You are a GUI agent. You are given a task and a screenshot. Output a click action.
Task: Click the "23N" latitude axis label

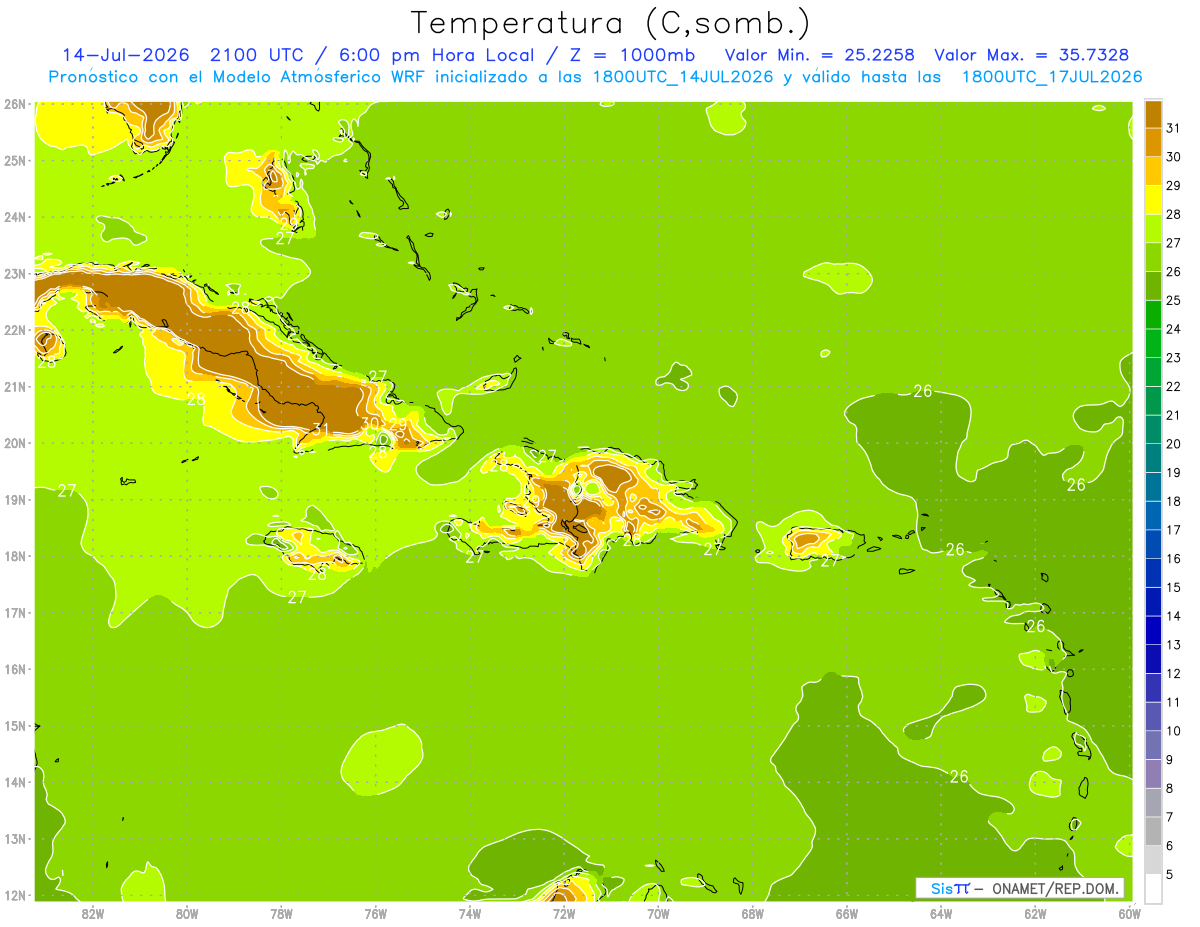(15, 273)
